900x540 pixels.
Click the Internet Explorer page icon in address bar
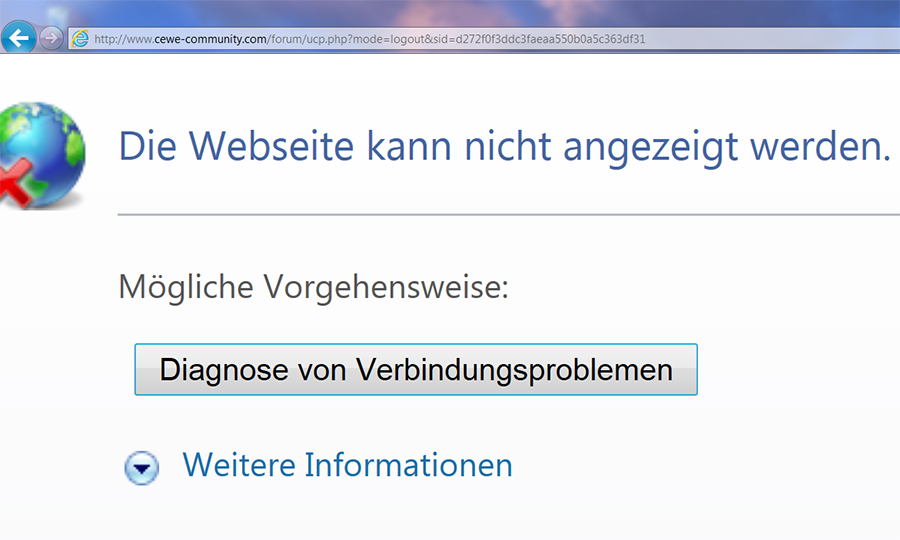click(80, 39)
